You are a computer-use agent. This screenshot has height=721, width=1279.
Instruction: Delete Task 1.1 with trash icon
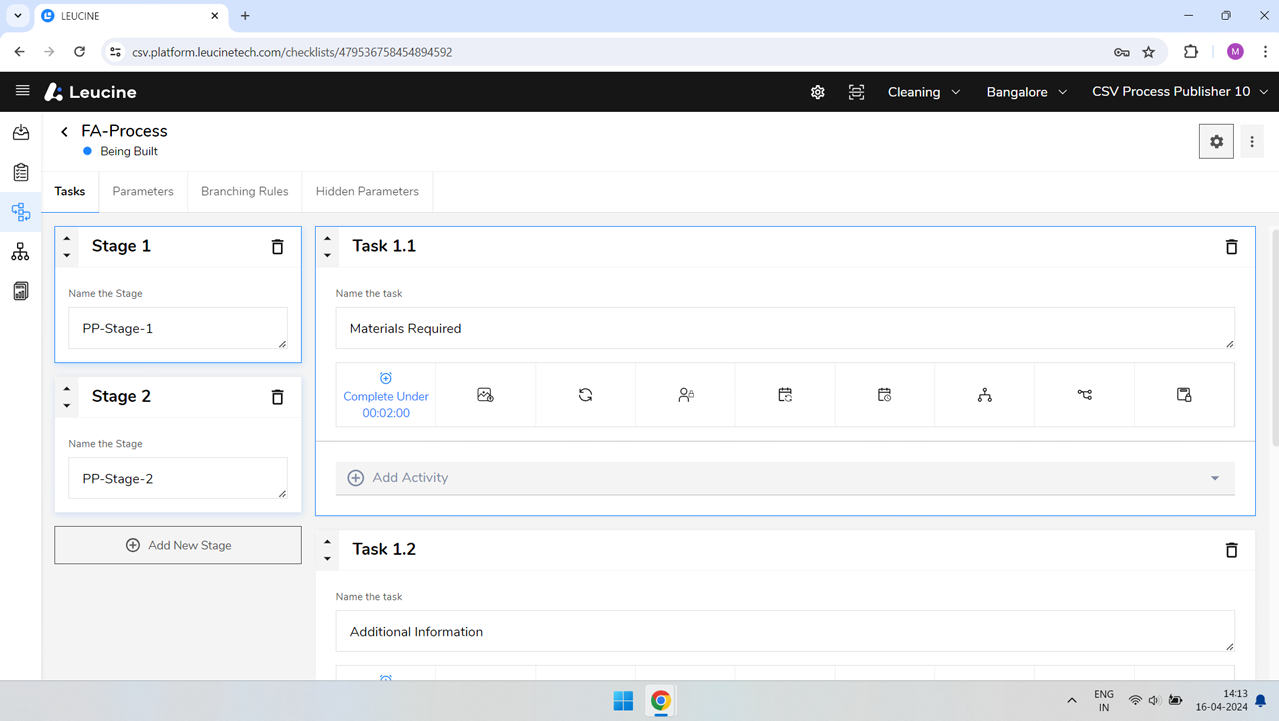pyautogui.click(x=1232, y=246)
